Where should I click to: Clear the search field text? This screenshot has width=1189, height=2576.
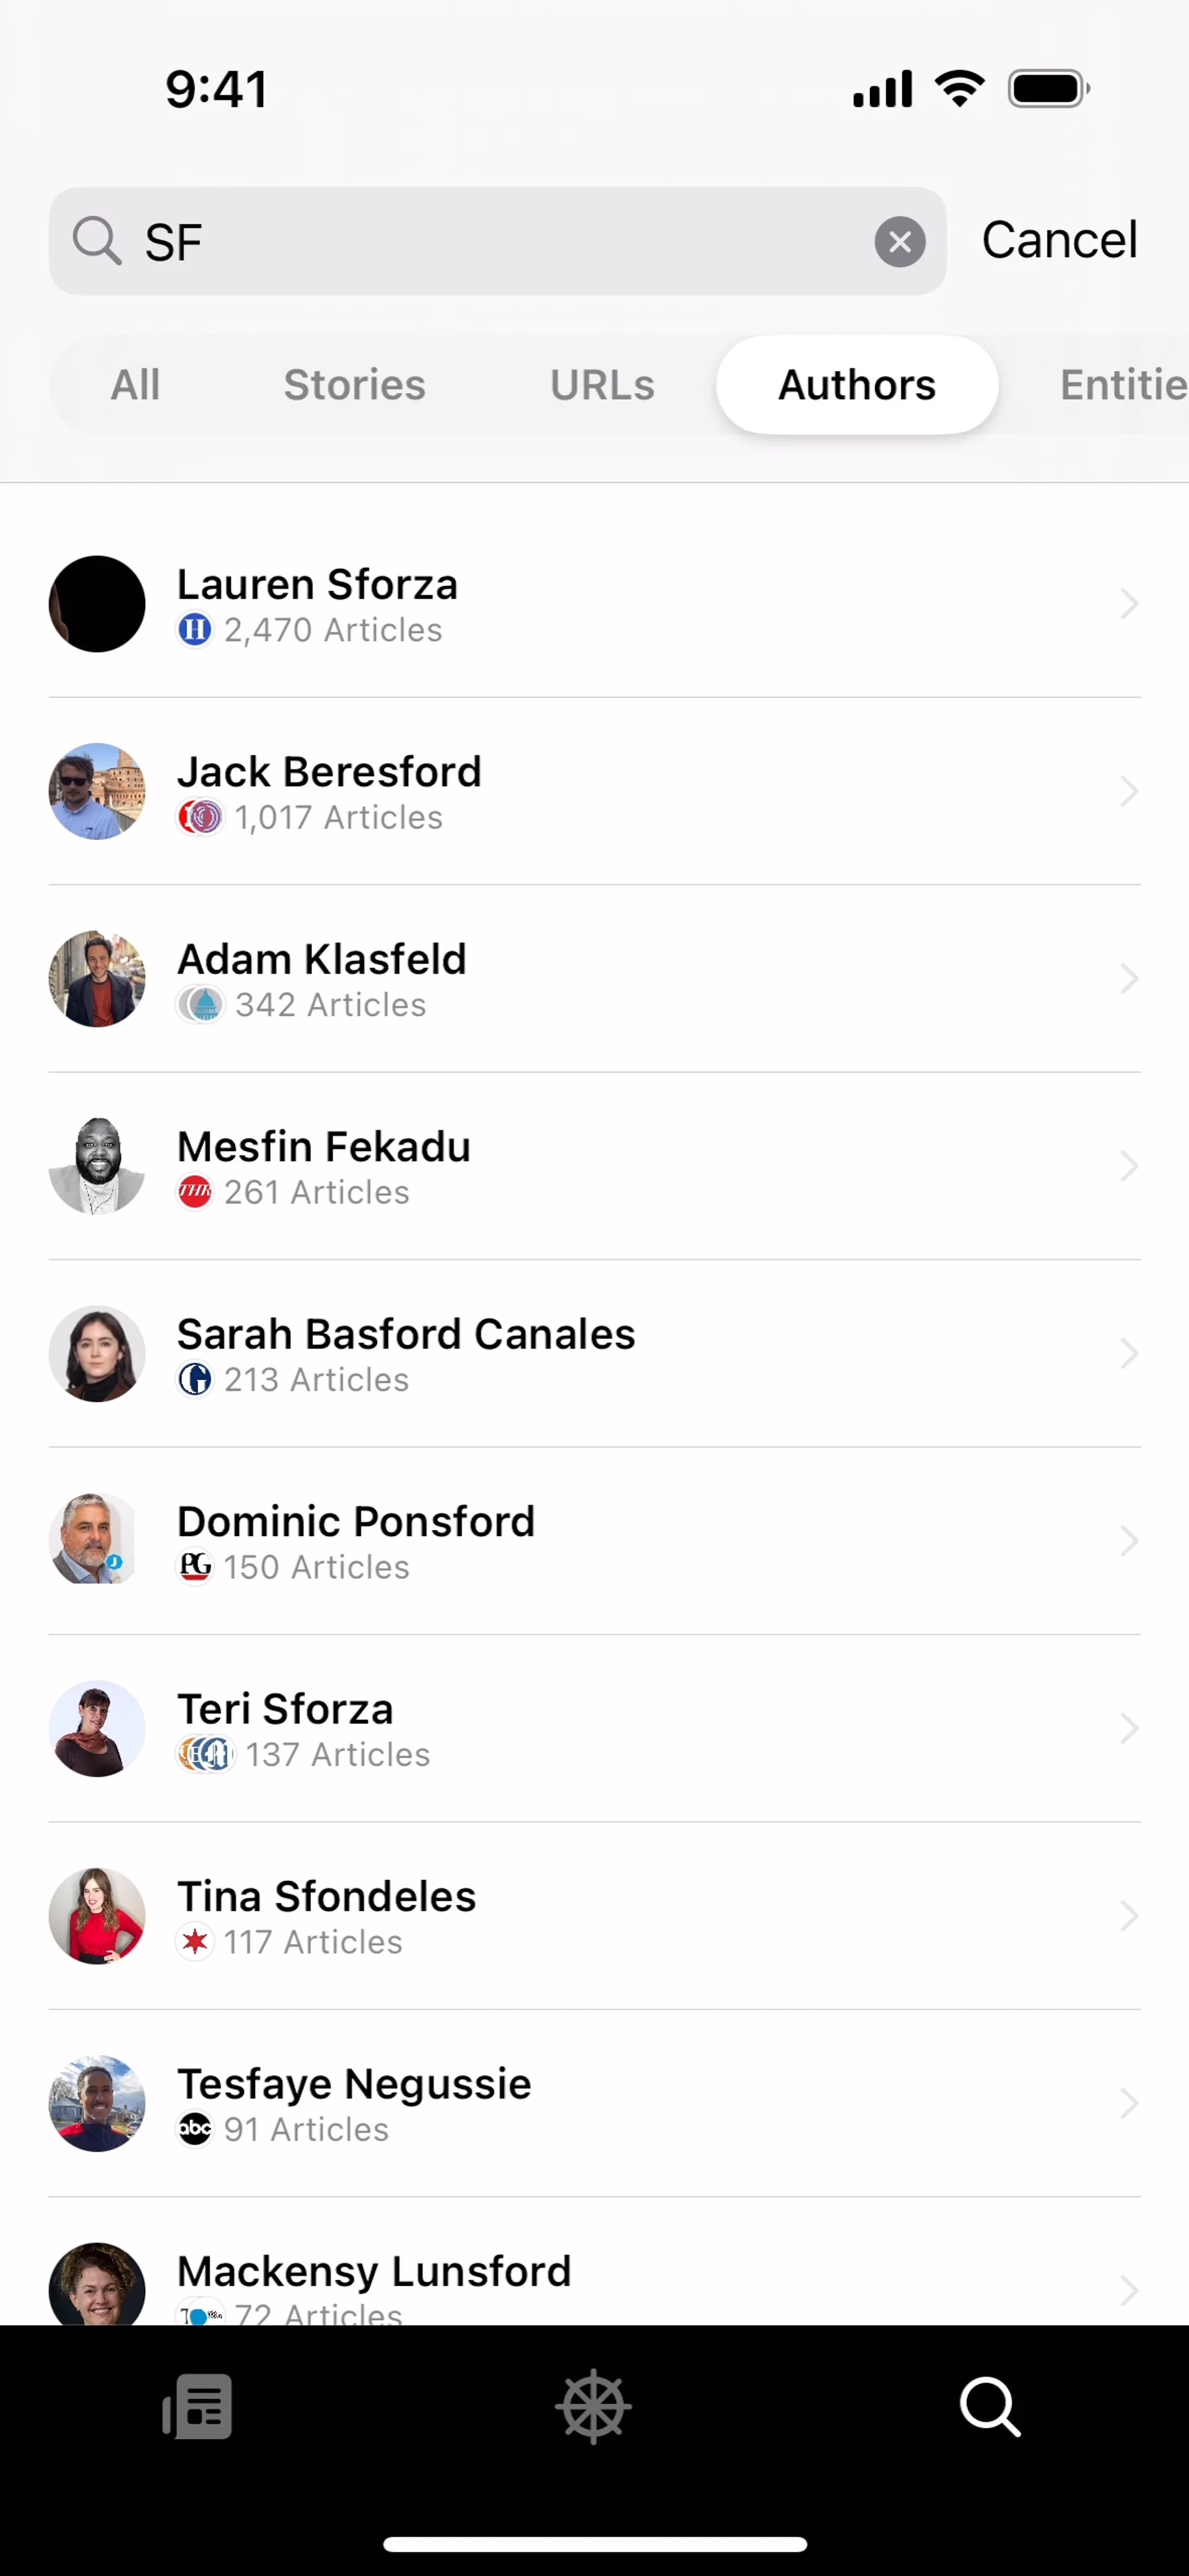pyautogui.click(x=899, y=242)
